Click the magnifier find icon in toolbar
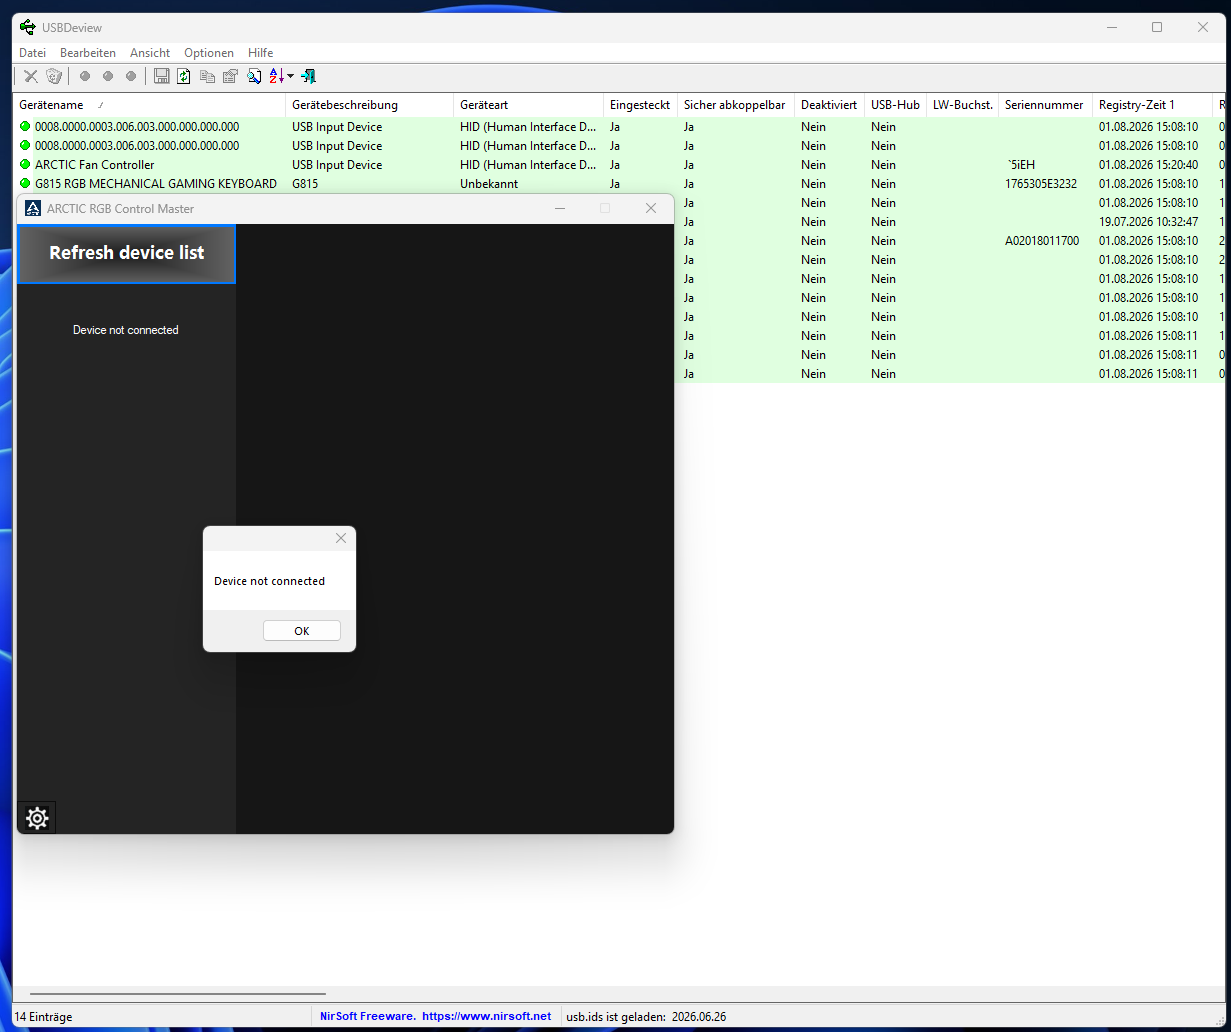This screenshot has width=1231, height=1032. coord(254,76)
